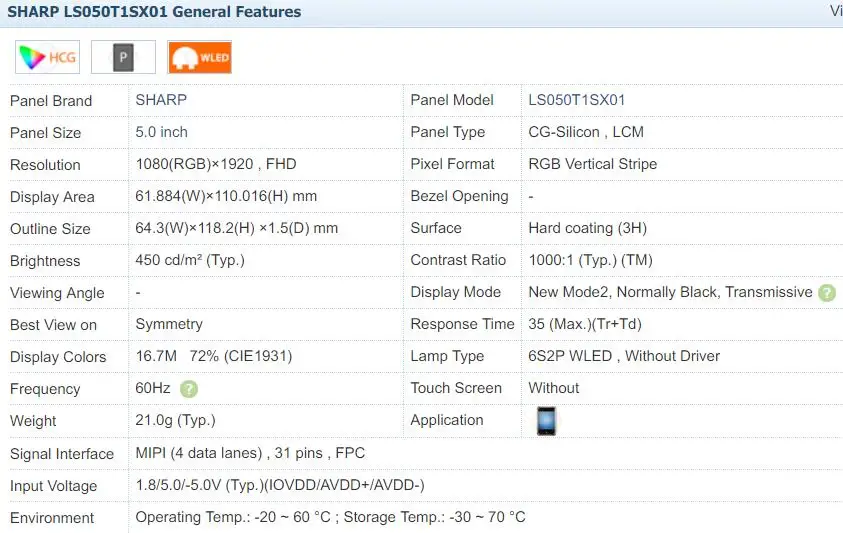This screenshot has height=533, width=843.
Task: Click the Panel Model label
Action: click(x=452, y=100)
